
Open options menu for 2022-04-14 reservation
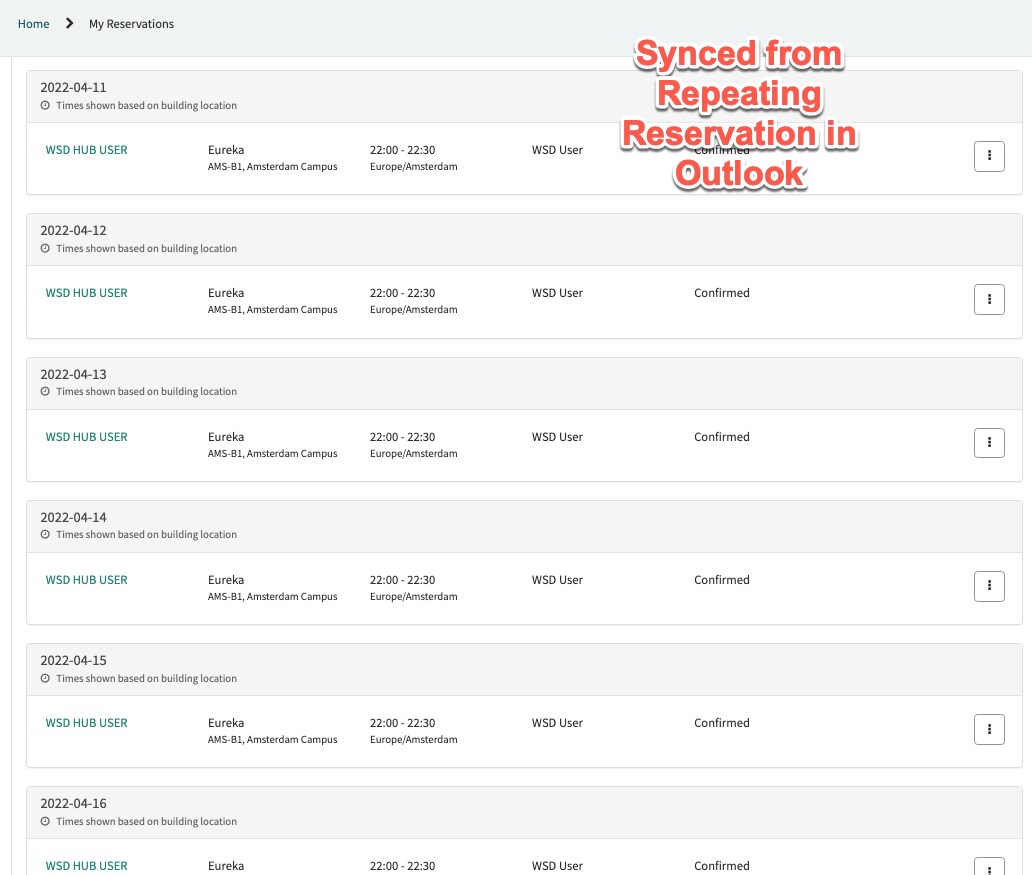[x=989, y=585]
